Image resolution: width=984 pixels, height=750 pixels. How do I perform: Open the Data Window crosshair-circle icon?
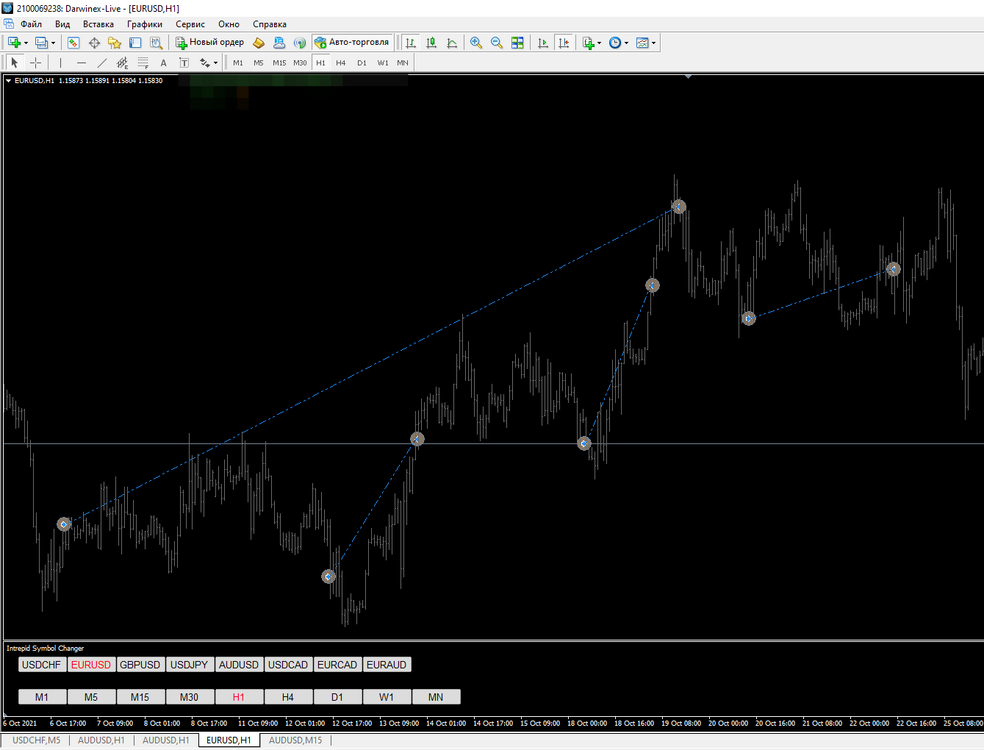(94, 43)
